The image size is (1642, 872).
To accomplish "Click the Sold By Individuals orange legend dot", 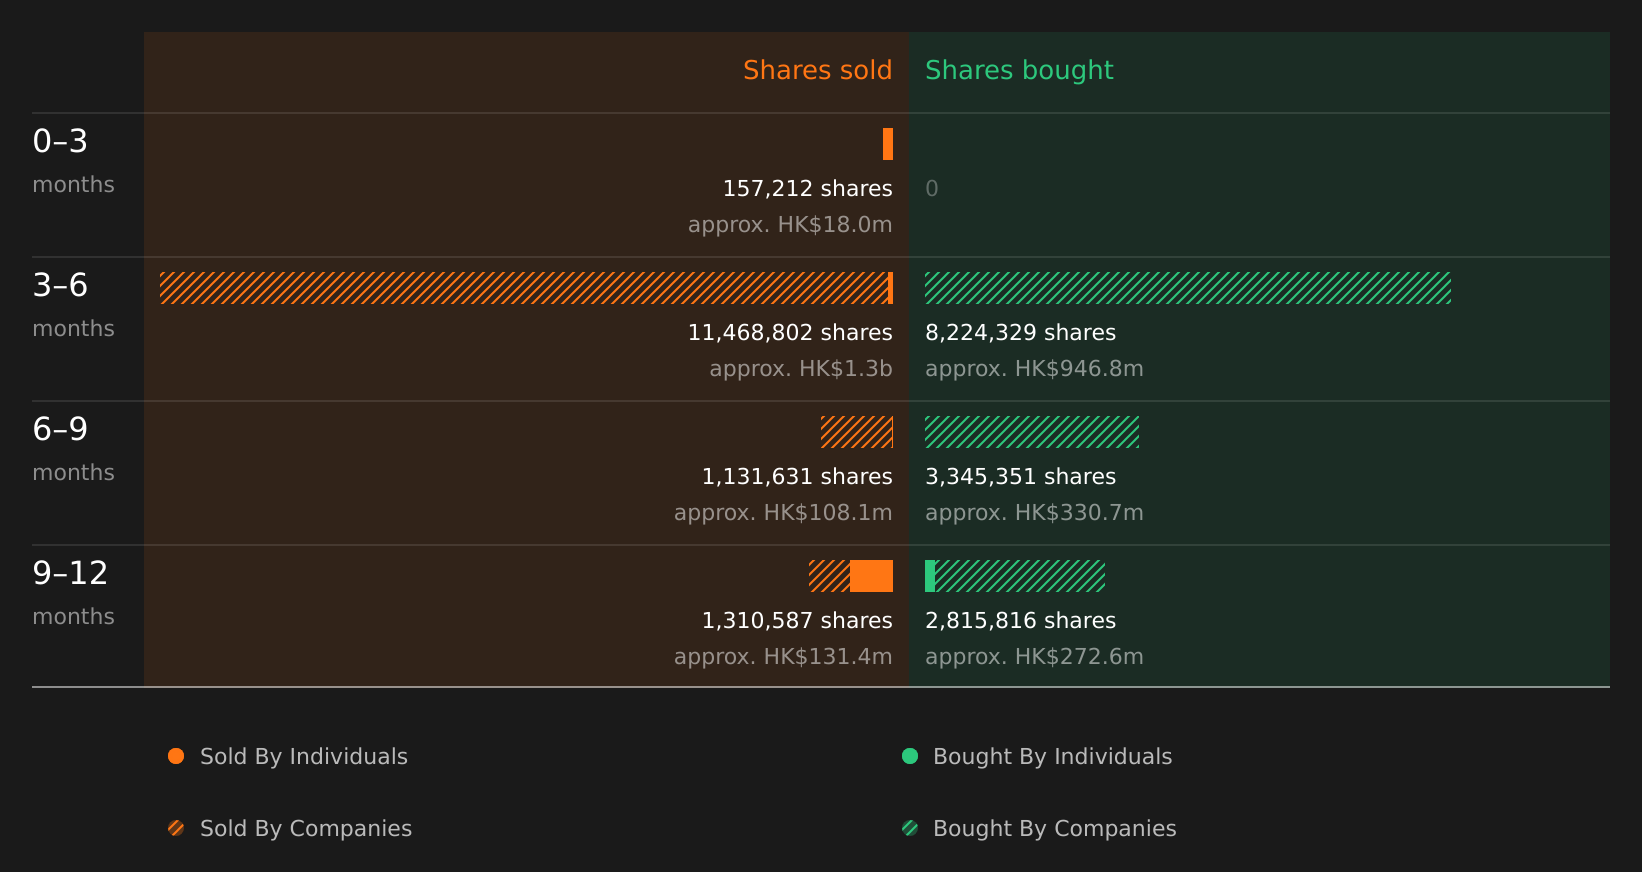I will click(x=176, y=756).
